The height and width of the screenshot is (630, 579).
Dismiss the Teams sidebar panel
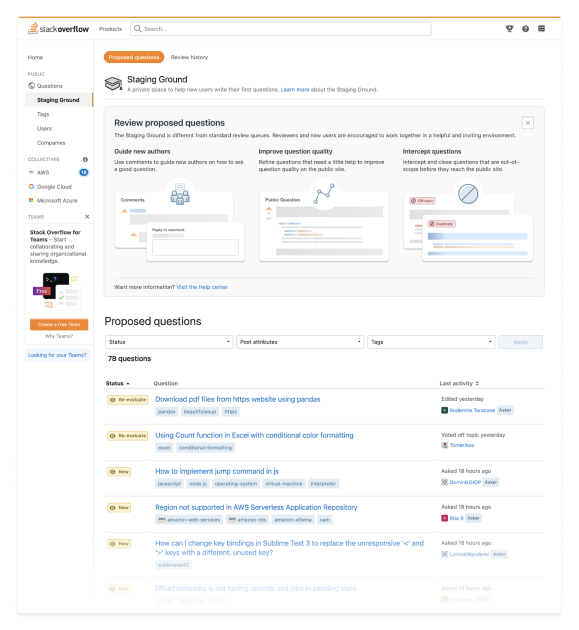[x=87, y=217]
